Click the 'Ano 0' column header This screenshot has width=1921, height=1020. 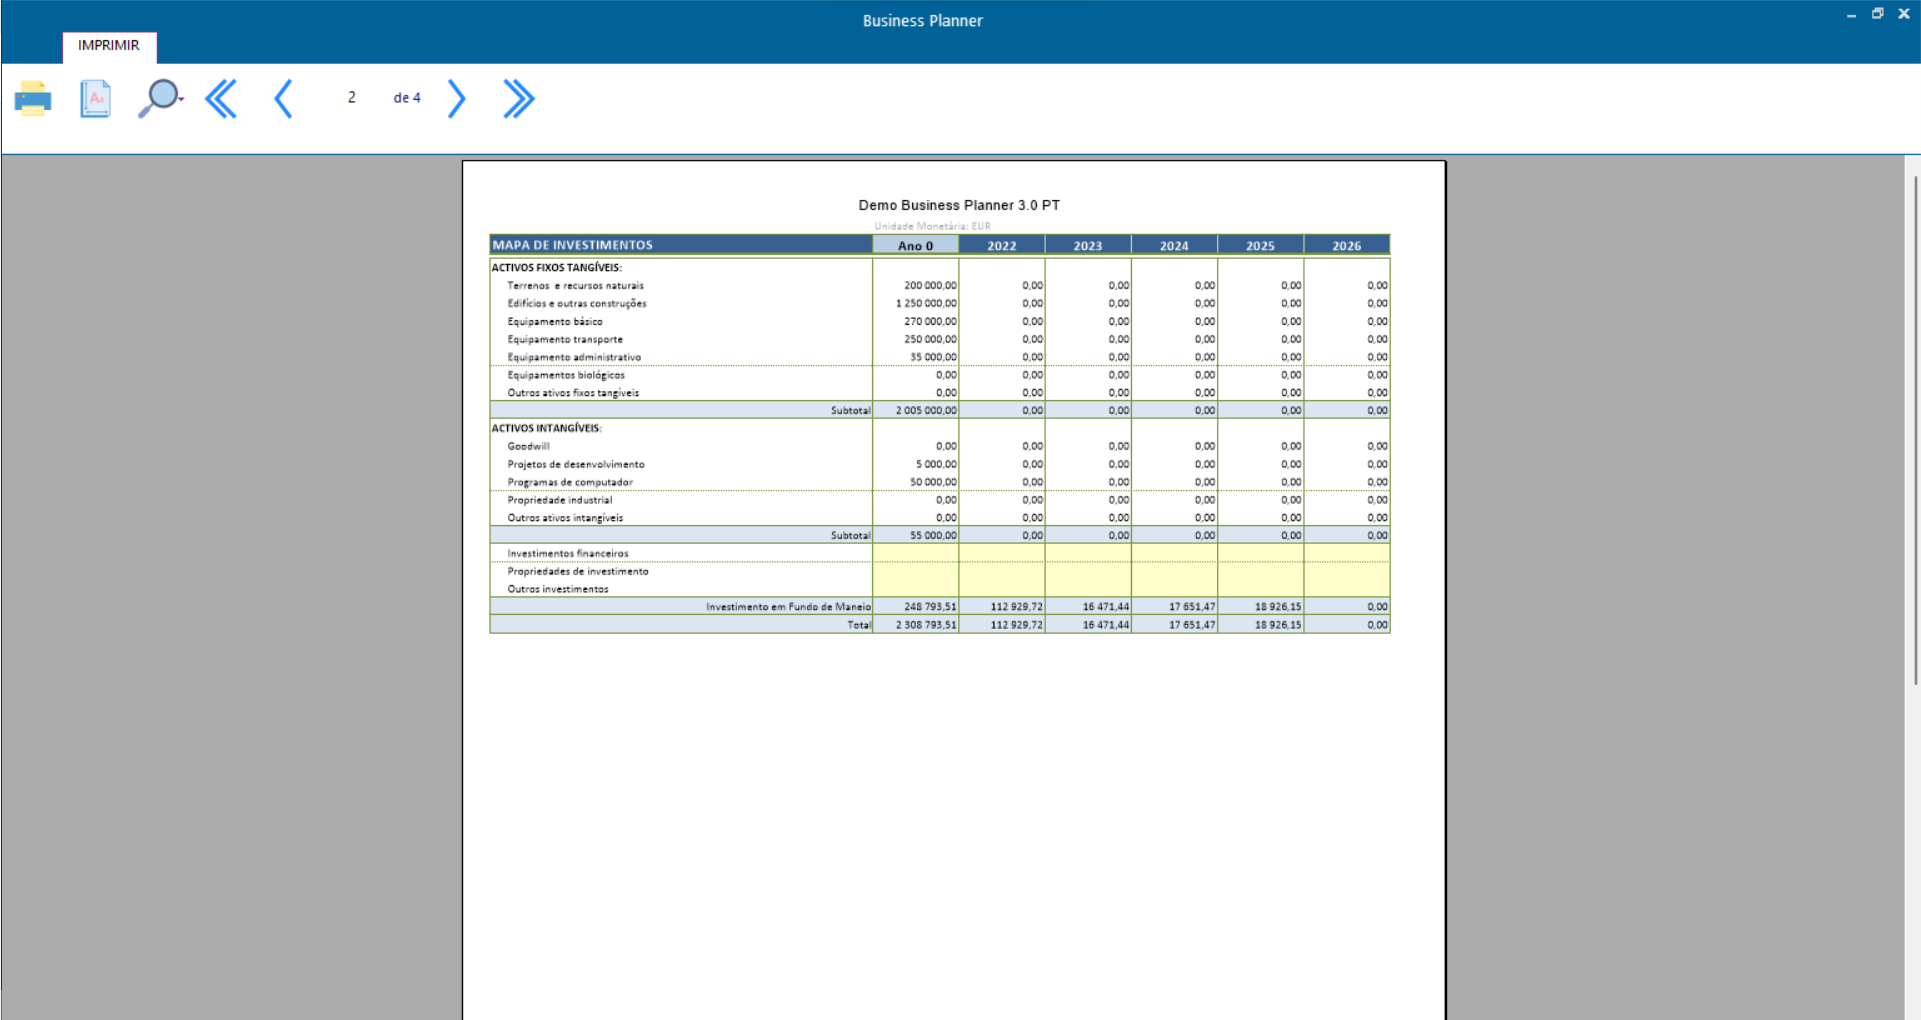click(x=915, y=245)
